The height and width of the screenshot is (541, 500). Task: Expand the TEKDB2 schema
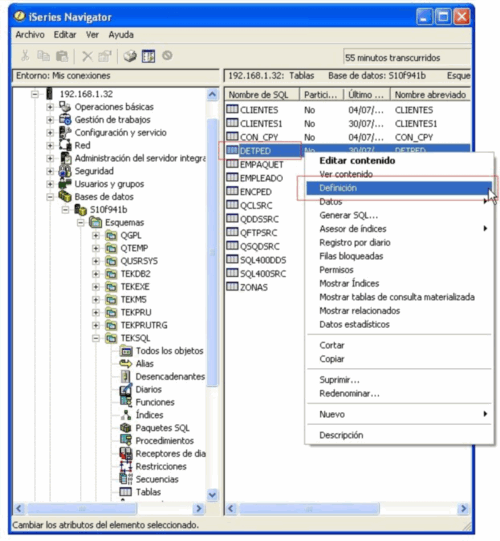96,274
